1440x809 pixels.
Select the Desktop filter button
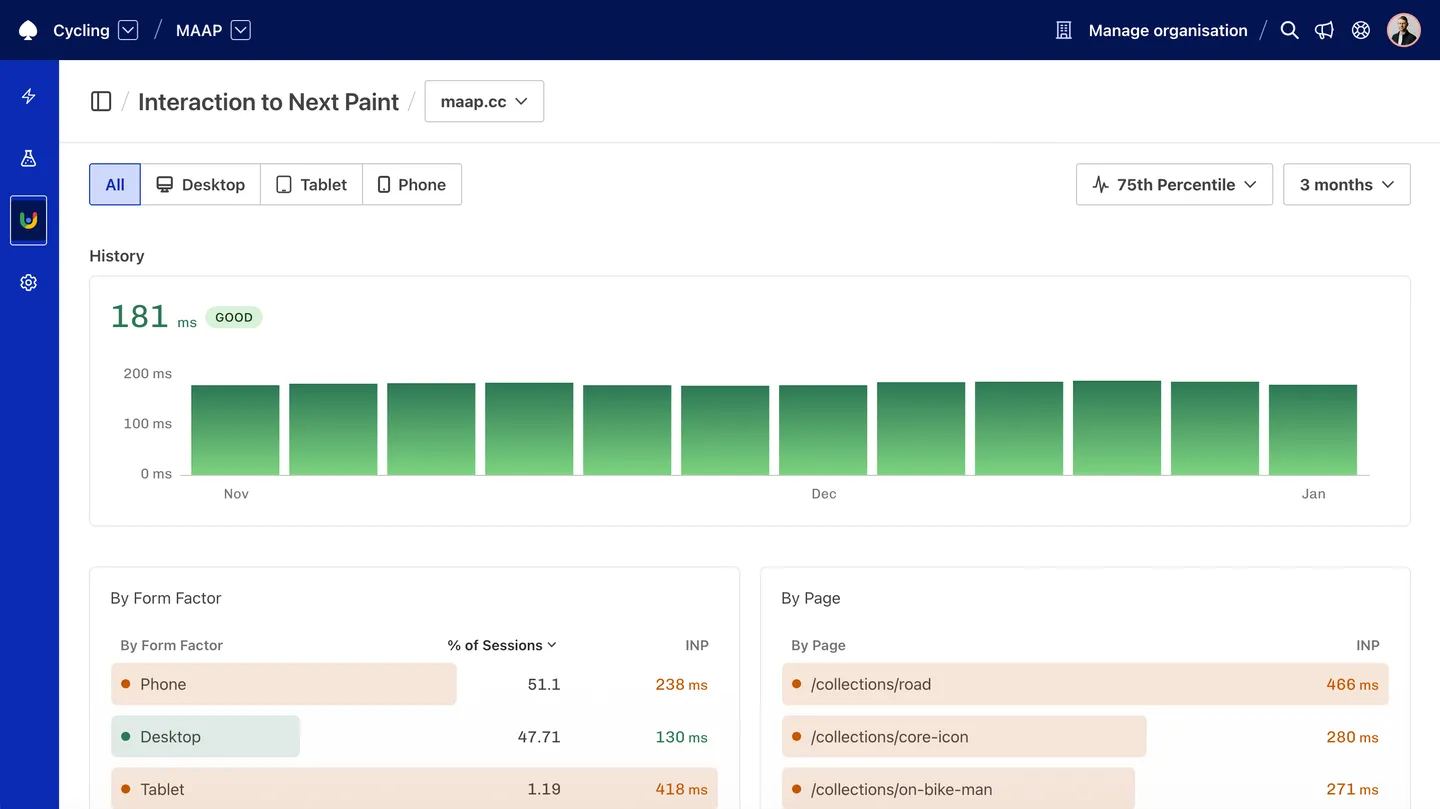(x=200, y=184)
